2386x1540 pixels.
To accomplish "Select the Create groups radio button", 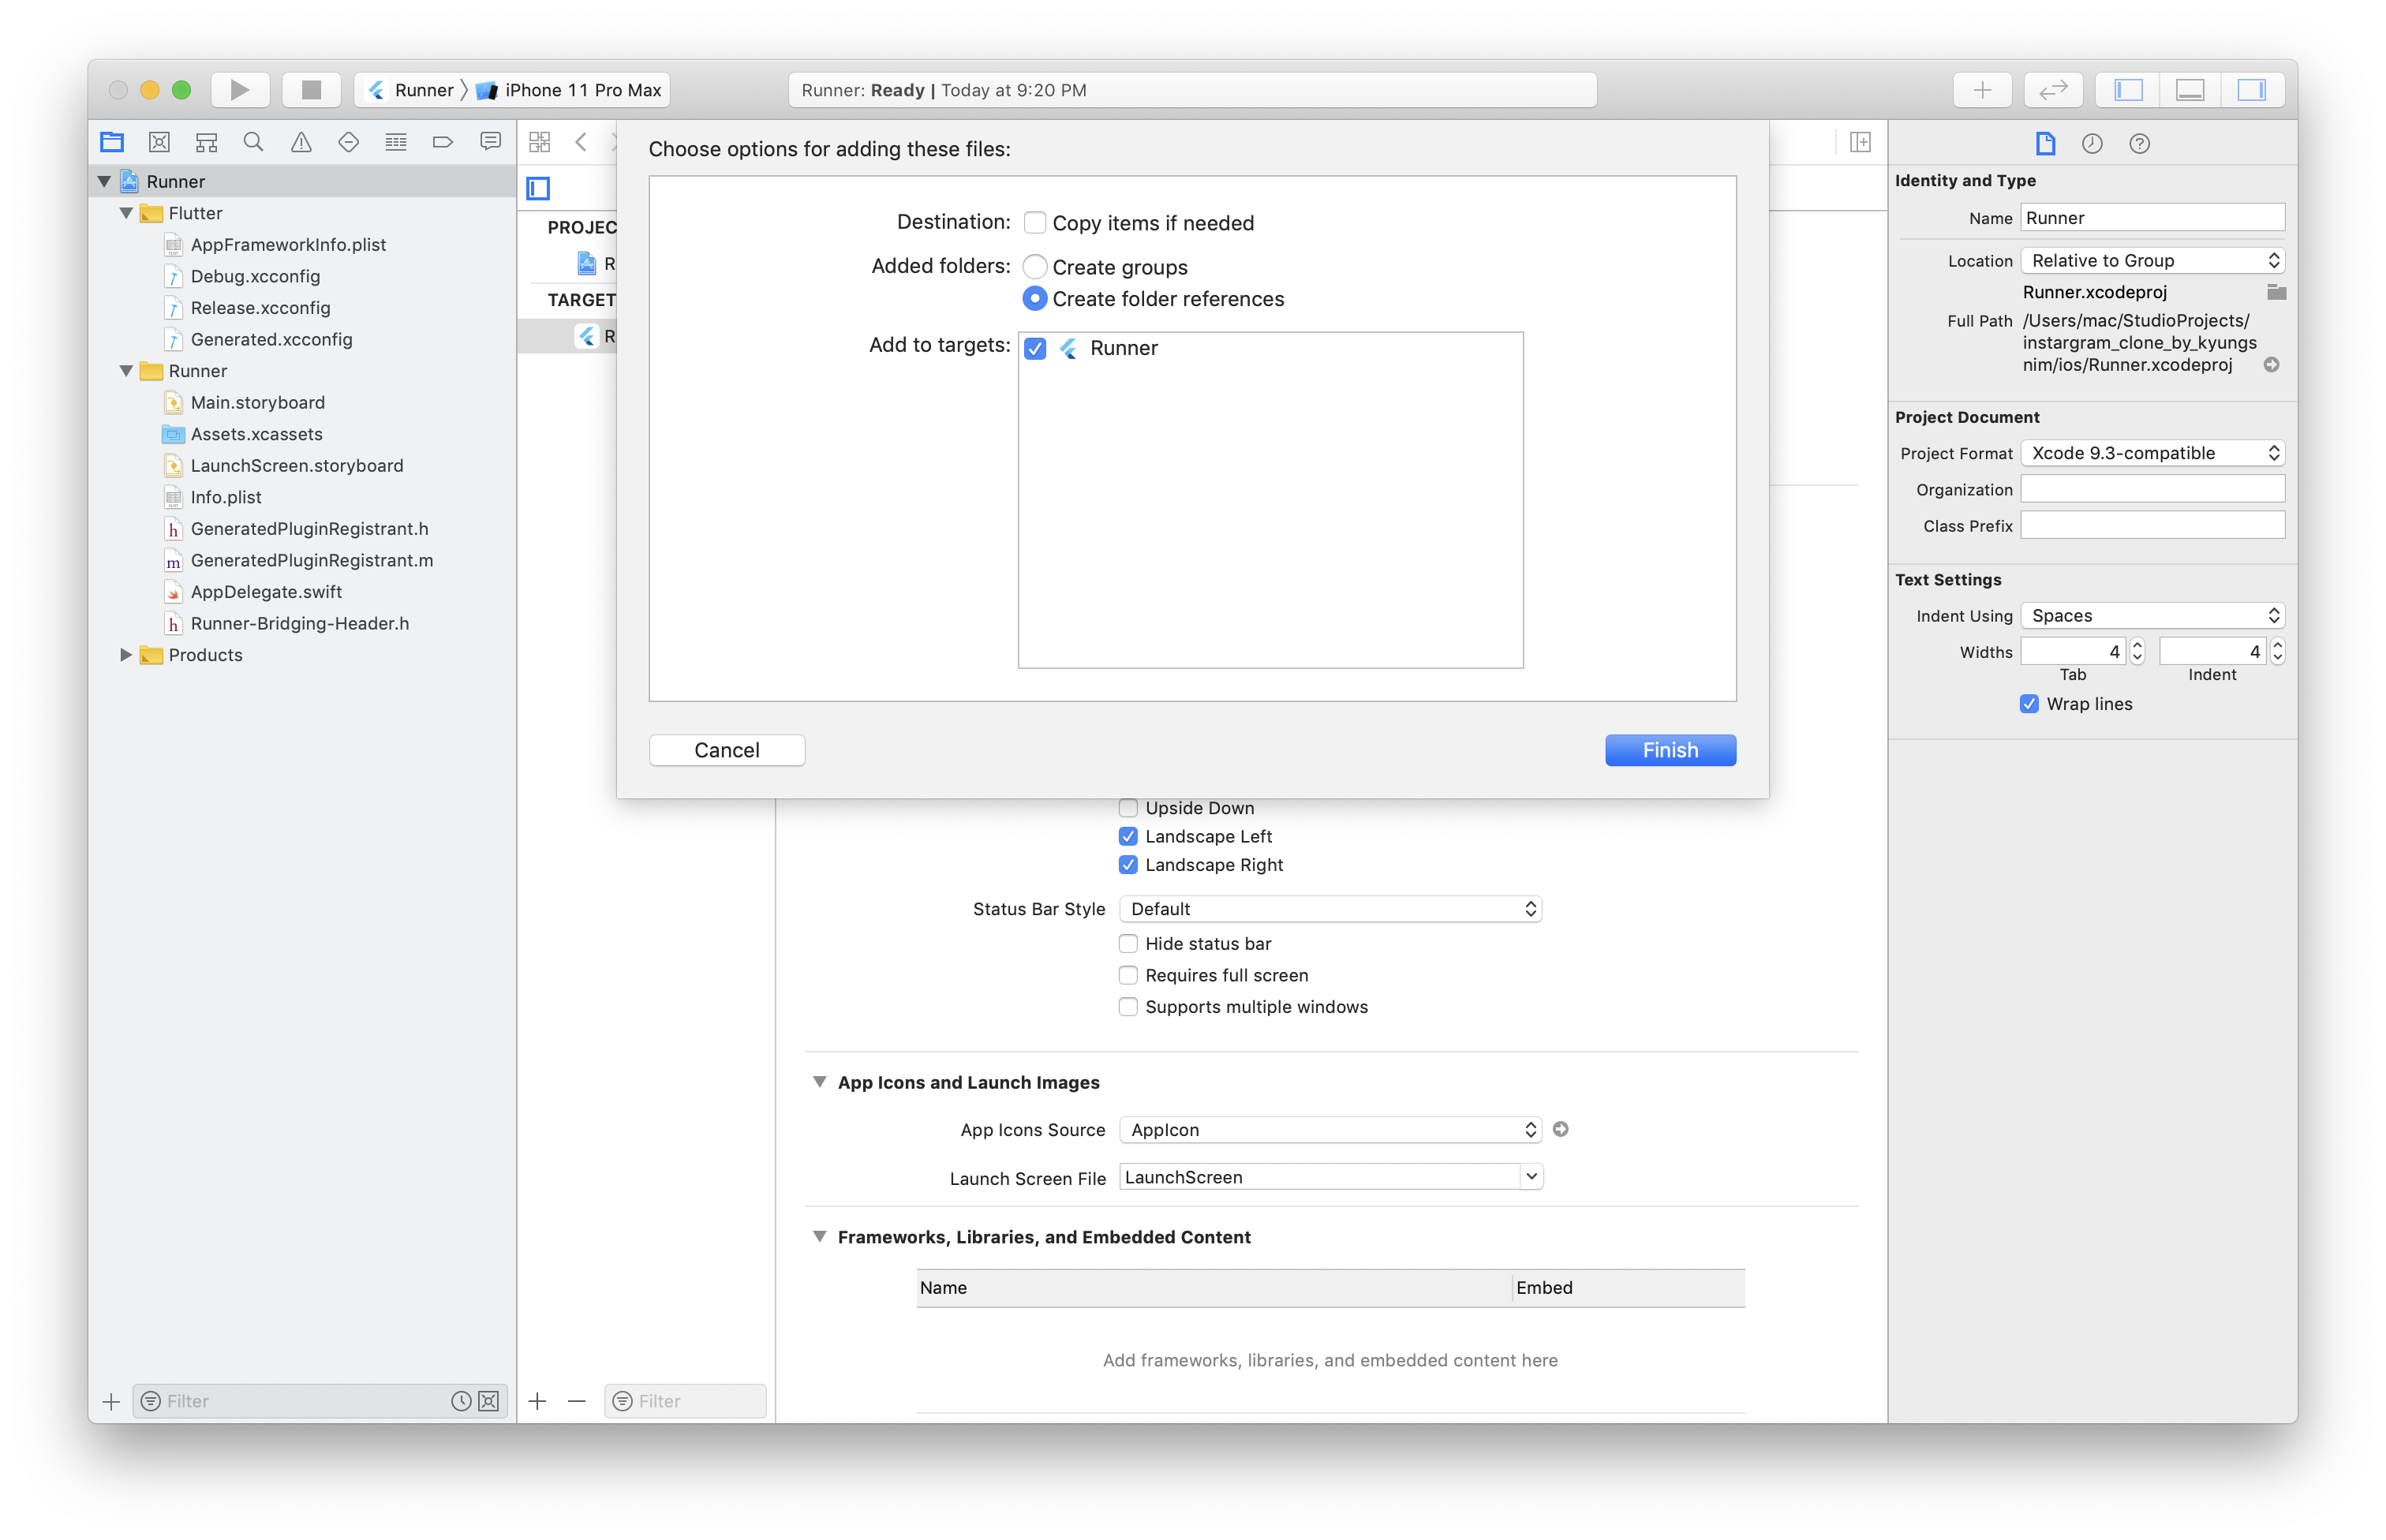I will [x=1035, y=267].
